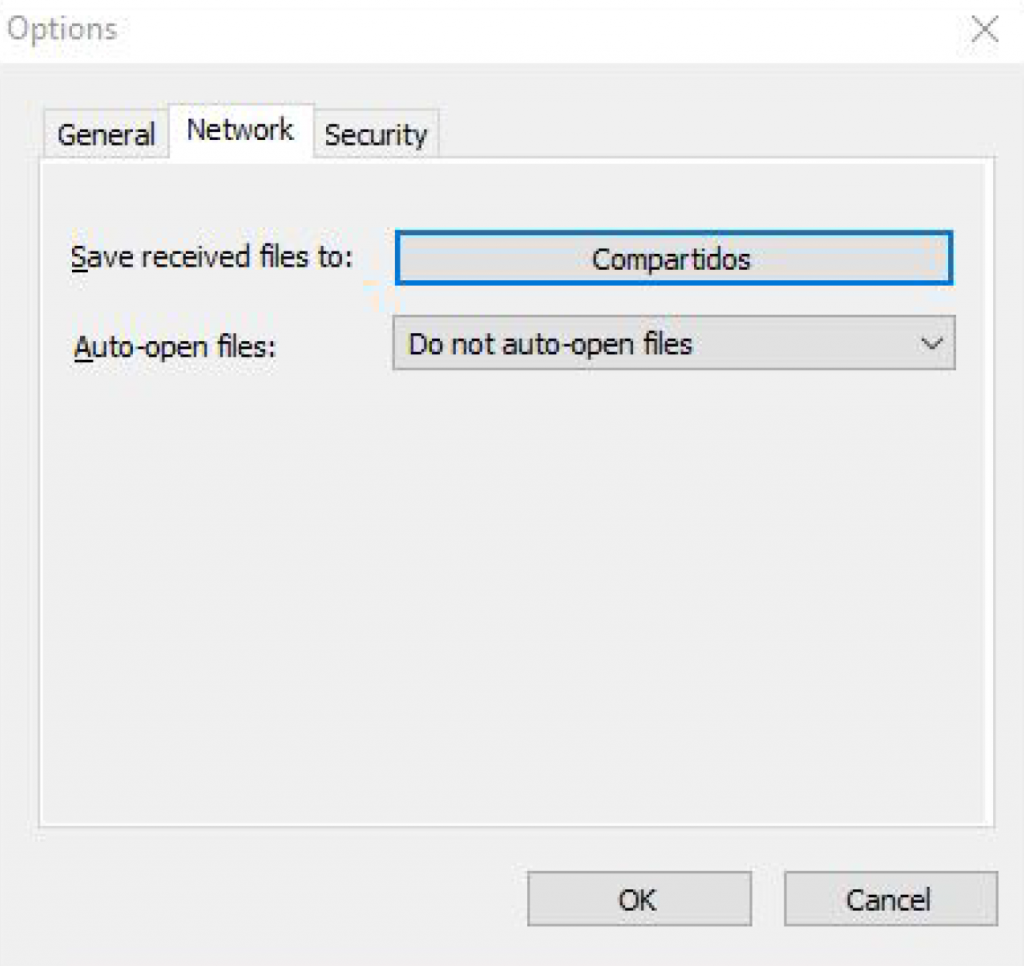Close the Options dialog with the X
The height and width of the screenshot is (966, 1024).
tap(985, 29)
